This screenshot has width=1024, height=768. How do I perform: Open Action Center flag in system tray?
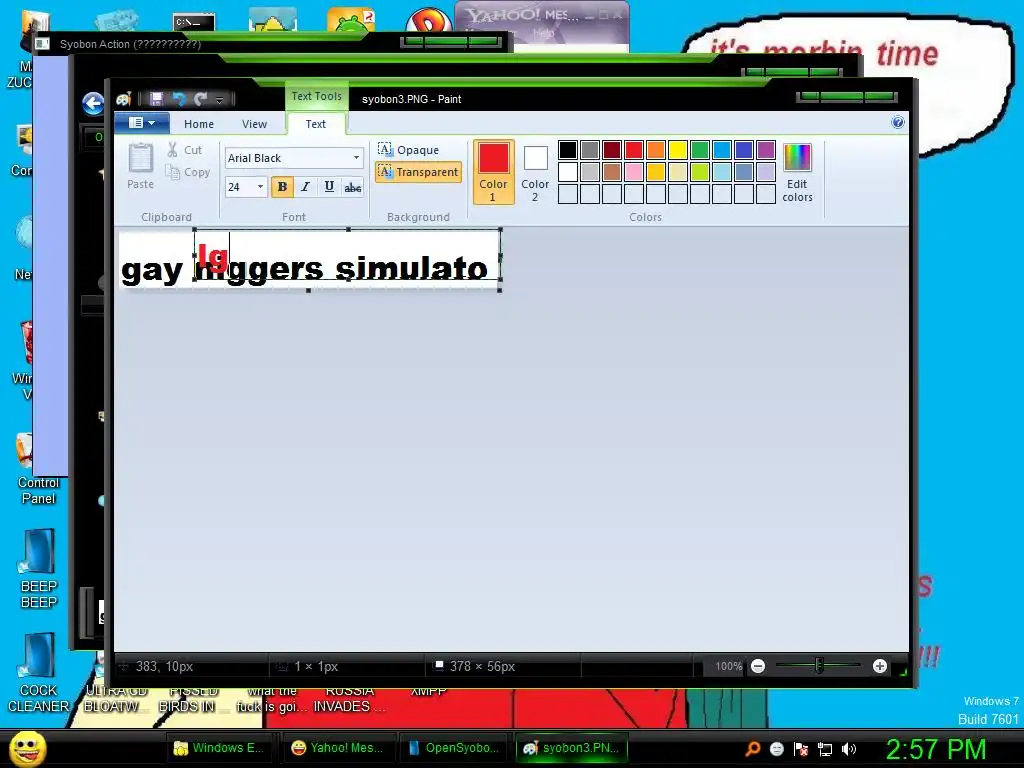(801, 749)
